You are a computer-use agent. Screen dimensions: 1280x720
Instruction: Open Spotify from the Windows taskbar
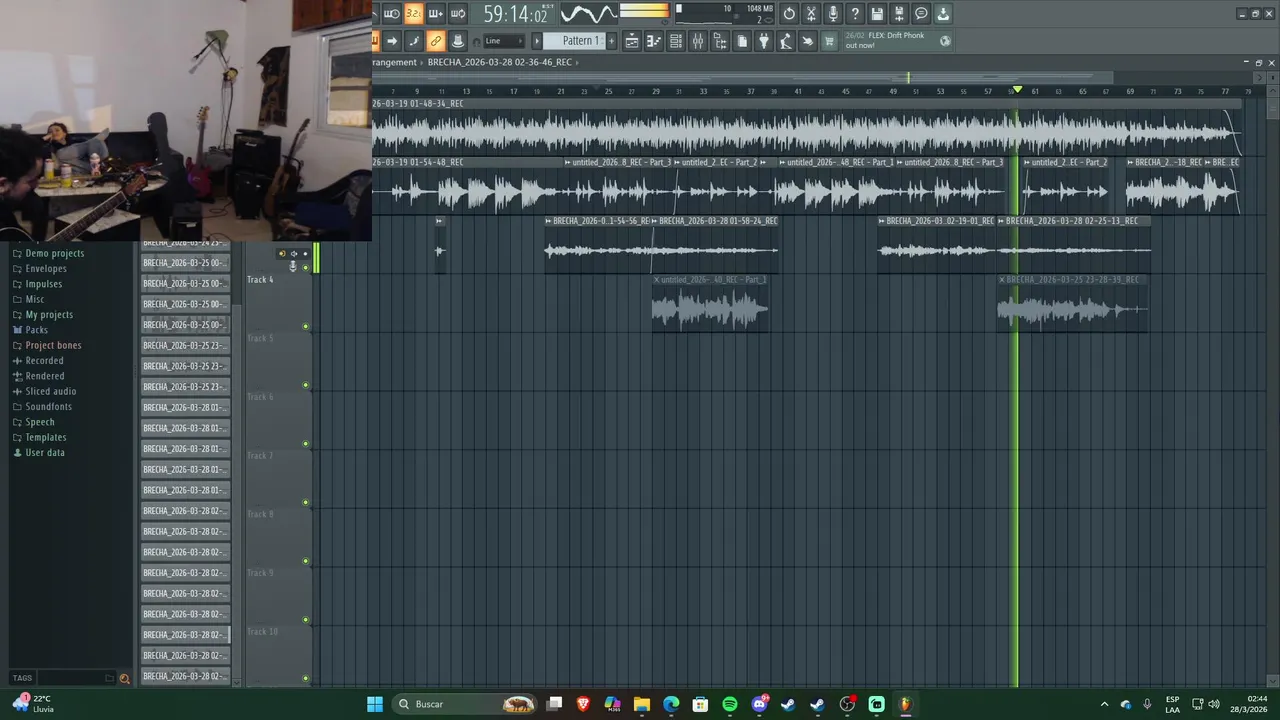(x=730, y=704)
